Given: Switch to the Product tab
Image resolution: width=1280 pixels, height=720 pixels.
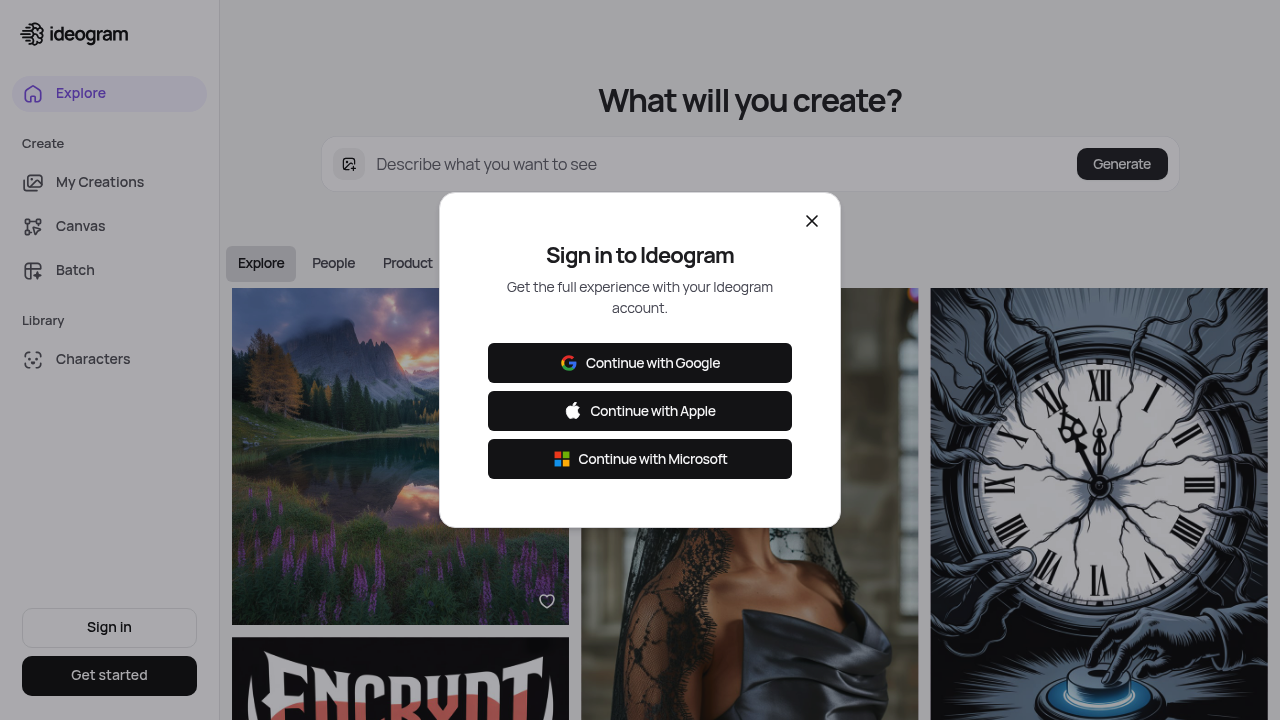Looking at the screenshot, I should pyautogui.click(x=408, y=263).
